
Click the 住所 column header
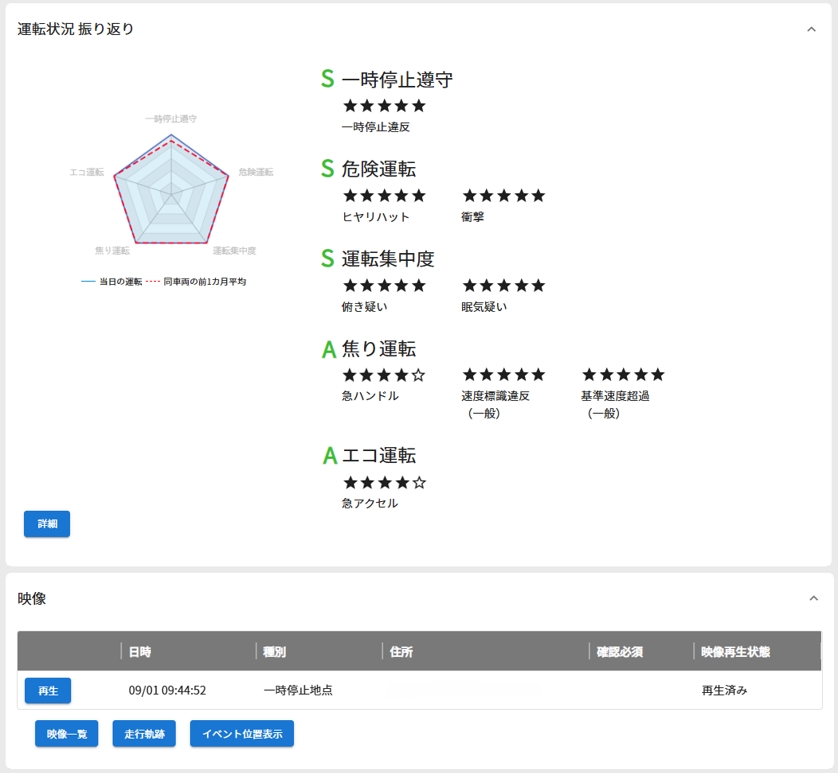[401, 652]
